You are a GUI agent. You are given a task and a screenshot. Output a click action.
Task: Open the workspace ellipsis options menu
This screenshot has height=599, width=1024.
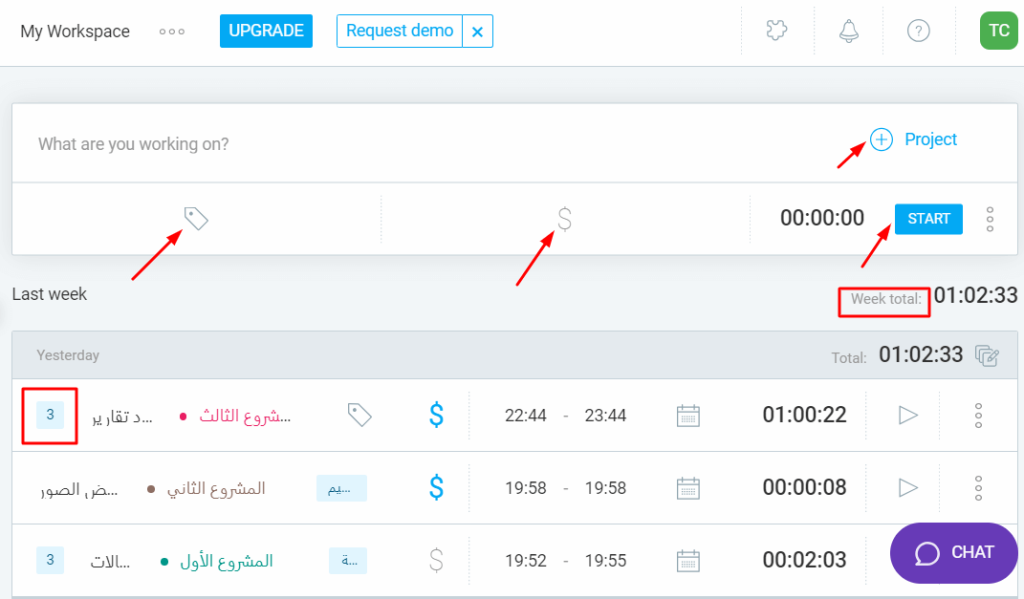coord(171,31)
